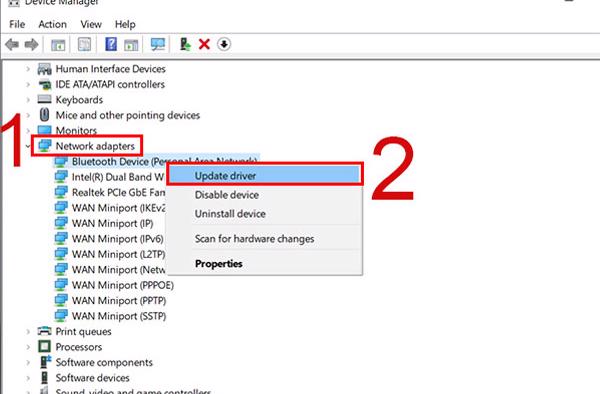Expand the Print queues node
The height and width of the screenshot is (394, 600).
28,332
